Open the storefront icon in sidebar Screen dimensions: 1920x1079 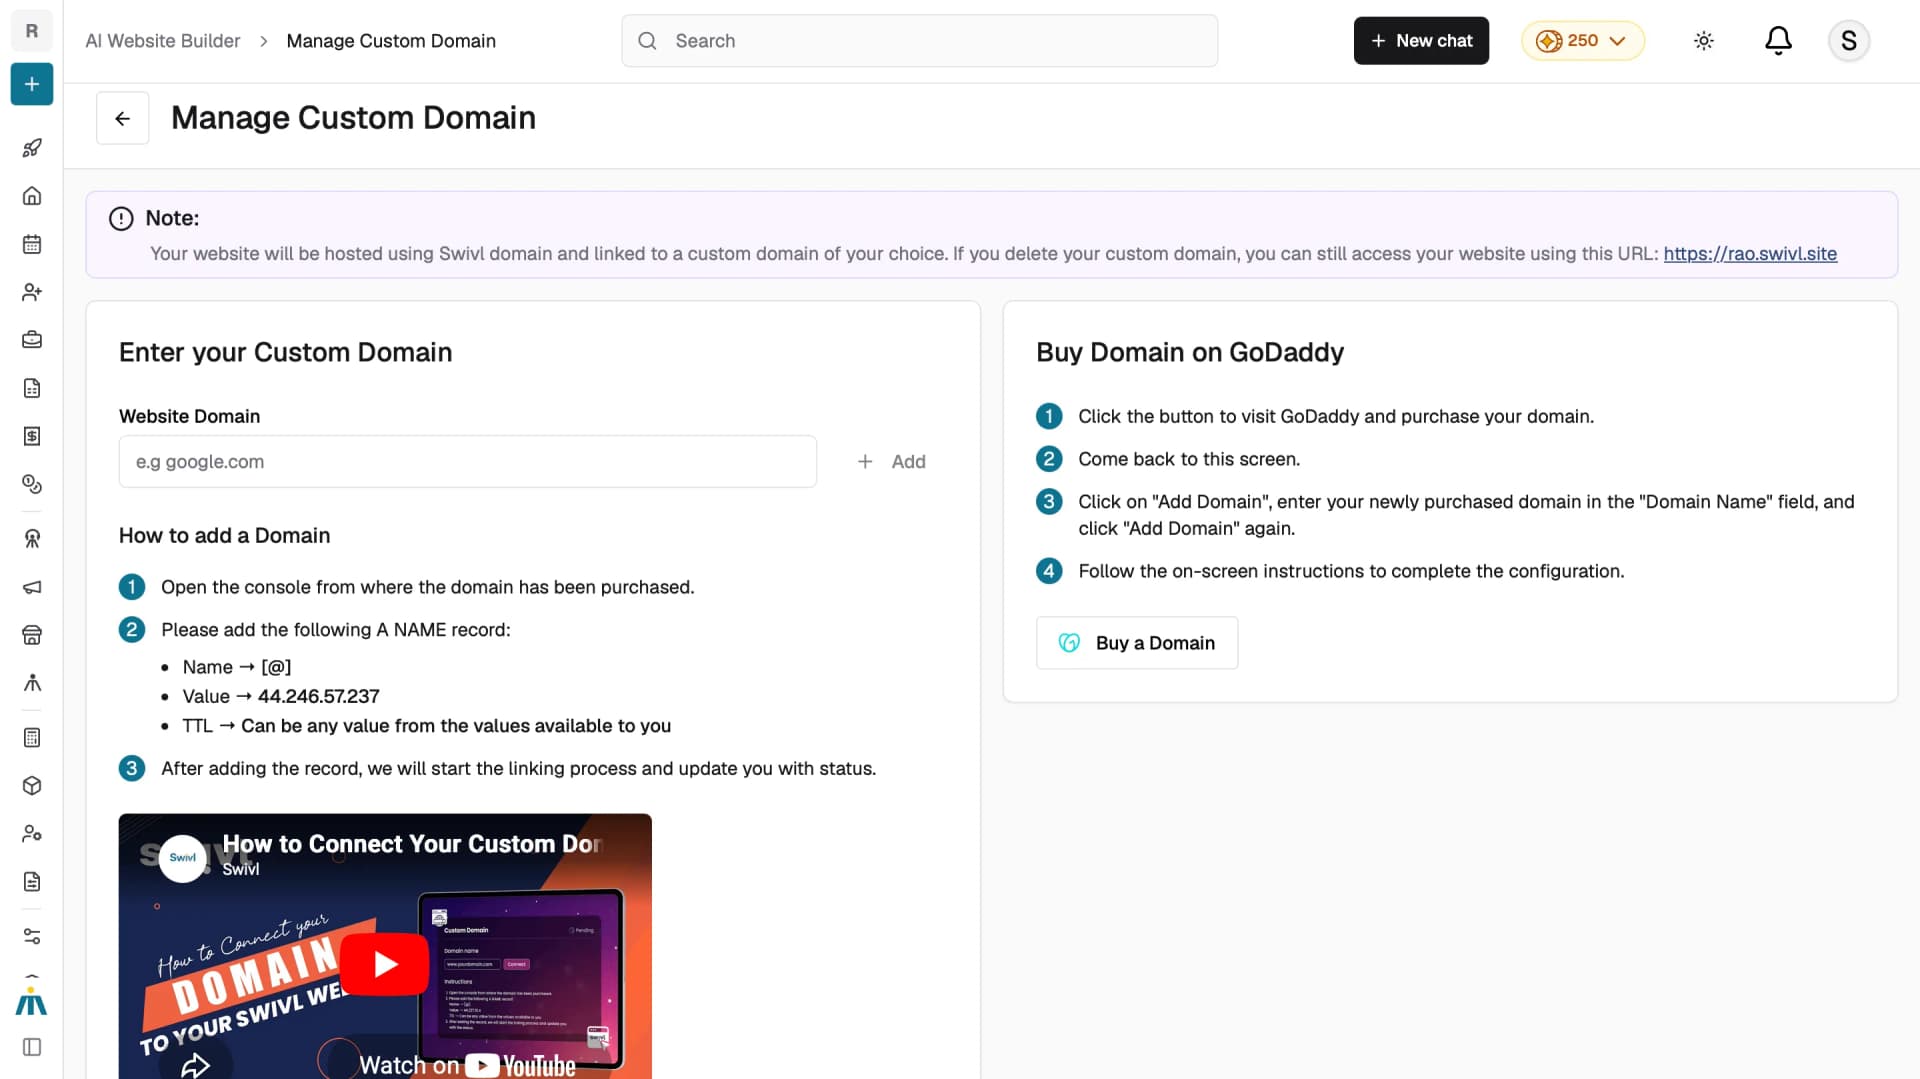click(x=32, y=635)
